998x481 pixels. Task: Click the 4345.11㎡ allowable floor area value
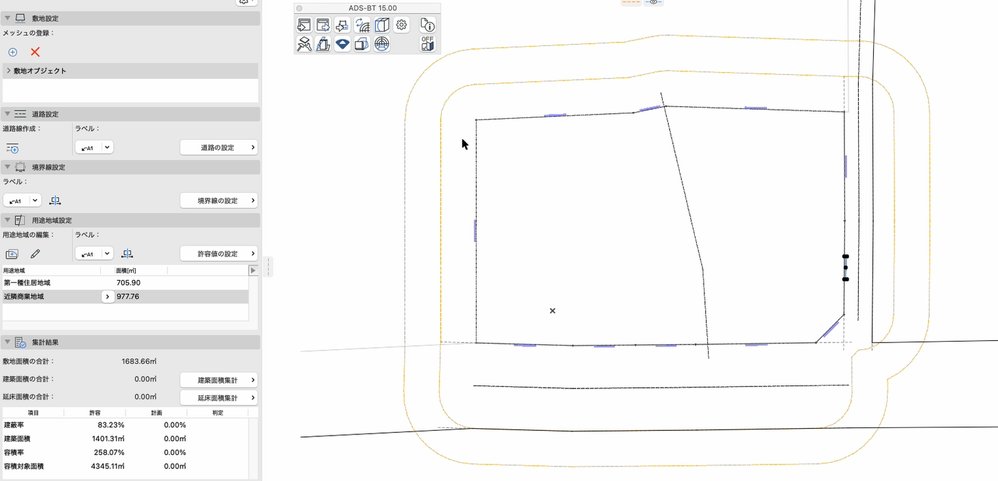click(108, 466)
